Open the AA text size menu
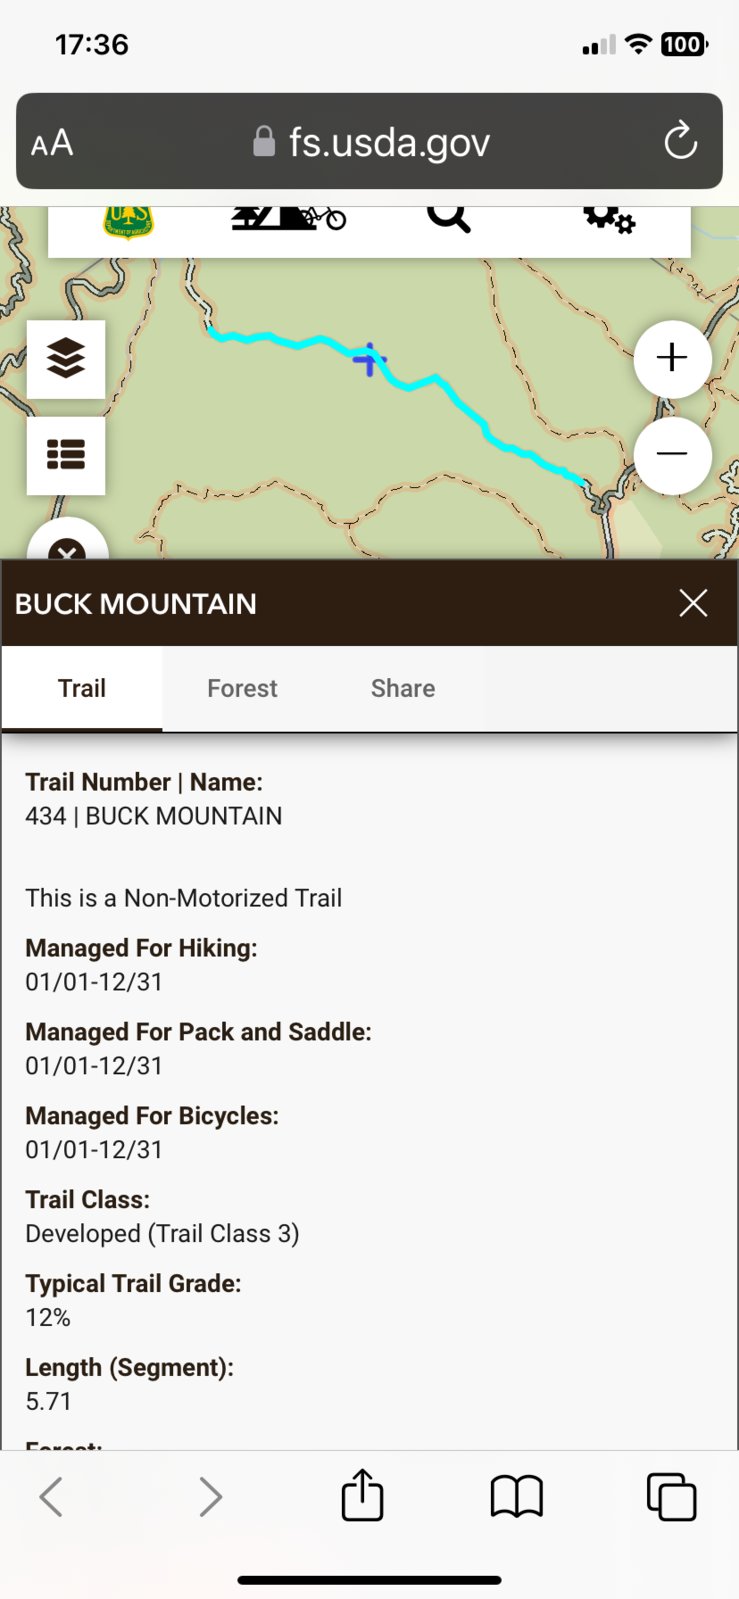Image resolution: width=739 pixels, height=1599 pixels. [52, 143]
